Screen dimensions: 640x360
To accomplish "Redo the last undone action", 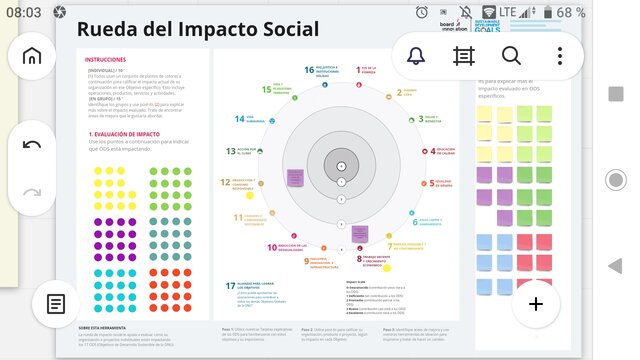I will [32, 192].
